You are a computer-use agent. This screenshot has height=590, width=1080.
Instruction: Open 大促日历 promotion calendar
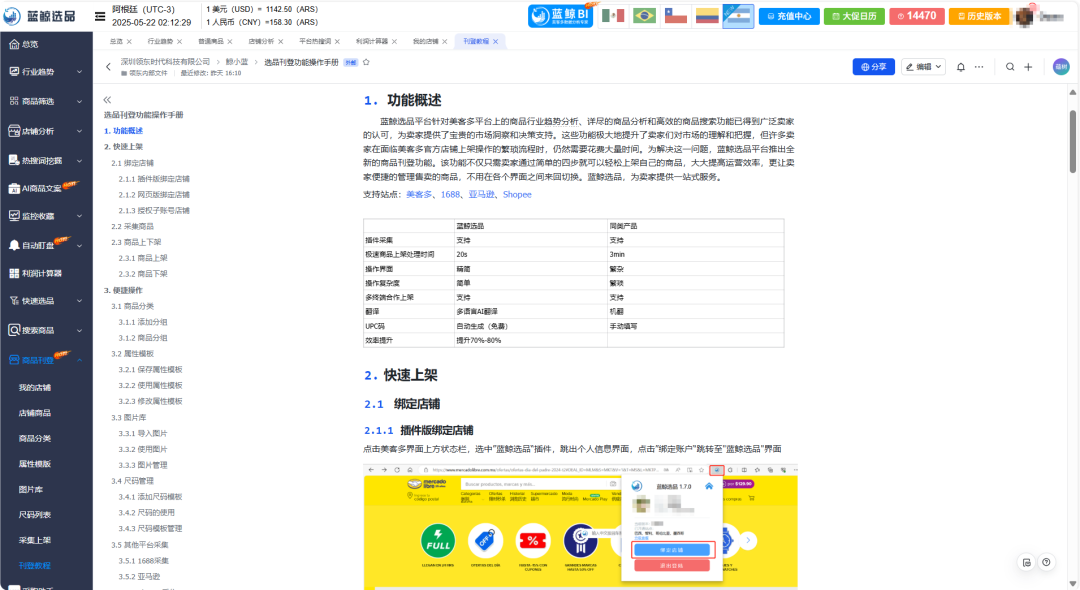(x=854, y=16)
